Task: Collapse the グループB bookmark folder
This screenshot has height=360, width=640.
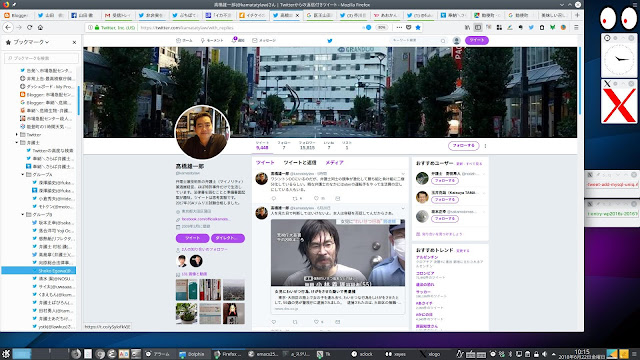Action: click(x=23, y=214)
